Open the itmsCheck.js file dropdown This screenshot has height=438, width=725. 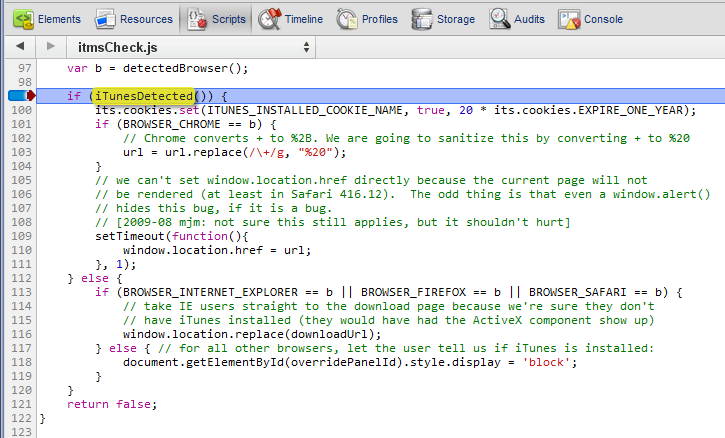coord(191,47)
